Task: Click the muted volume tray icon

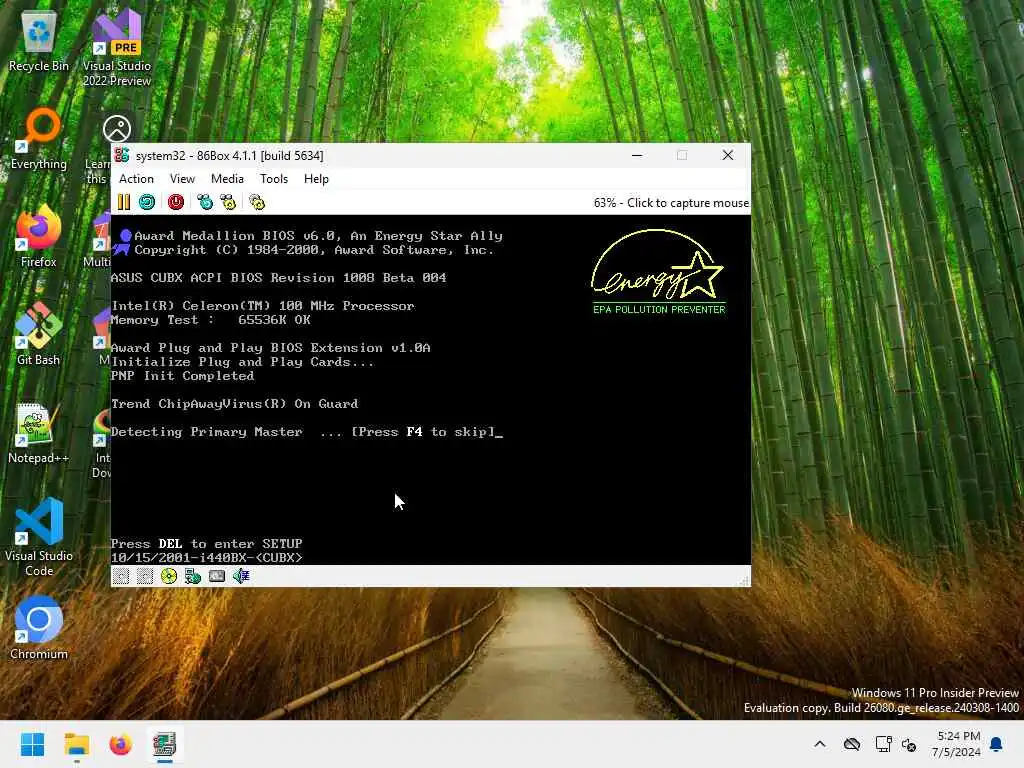Action: (909, 744)
